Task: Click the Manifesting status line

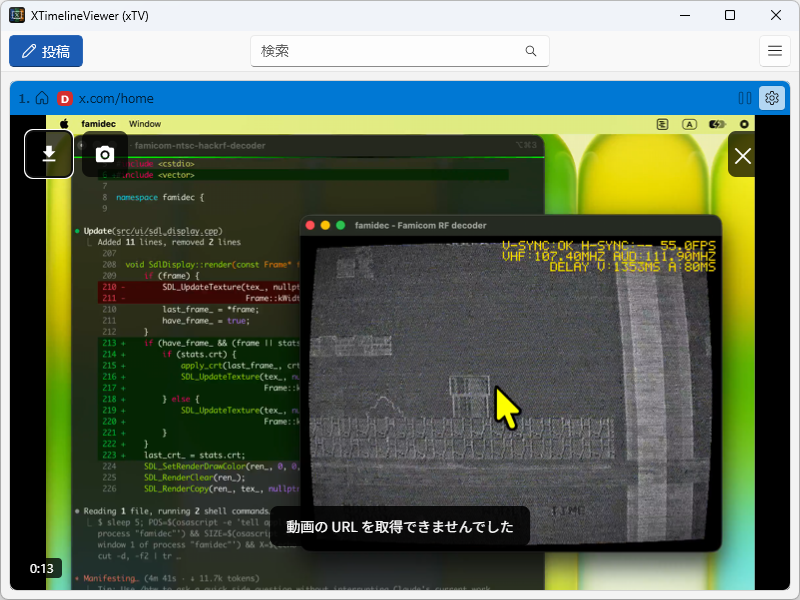Action: coord(171,579)
